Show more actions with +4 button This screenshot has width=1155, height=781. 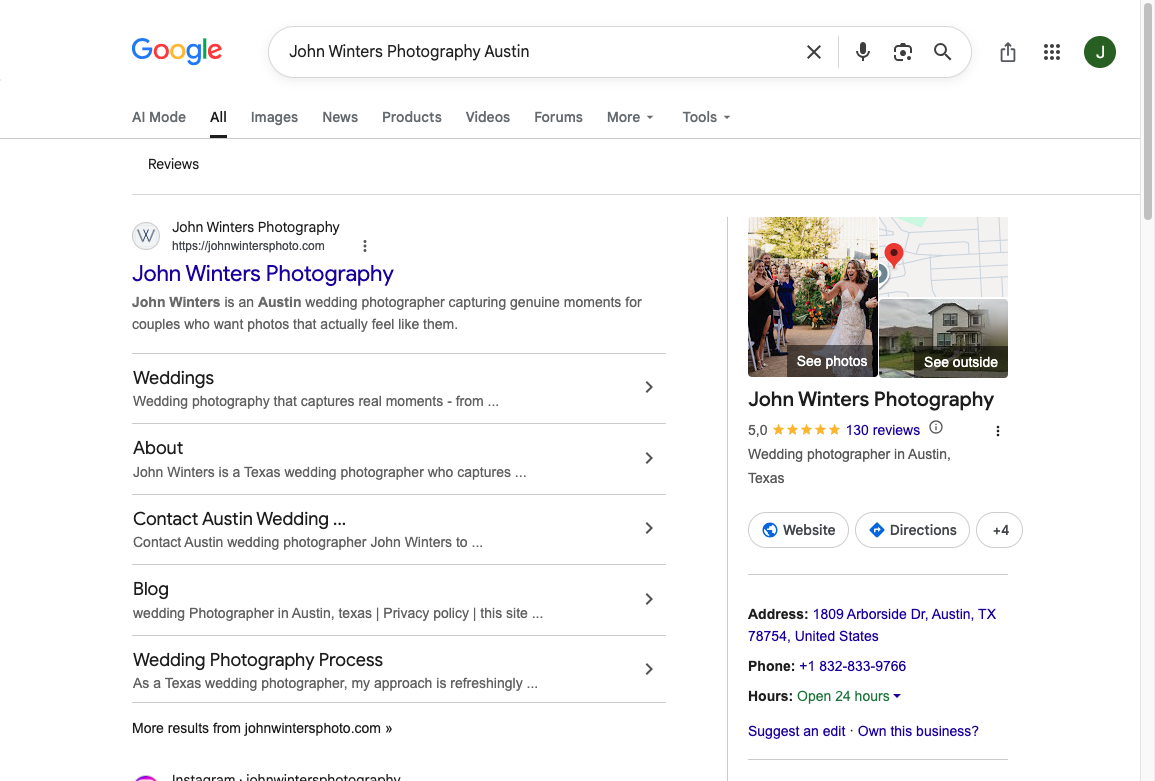(1000, 530)
